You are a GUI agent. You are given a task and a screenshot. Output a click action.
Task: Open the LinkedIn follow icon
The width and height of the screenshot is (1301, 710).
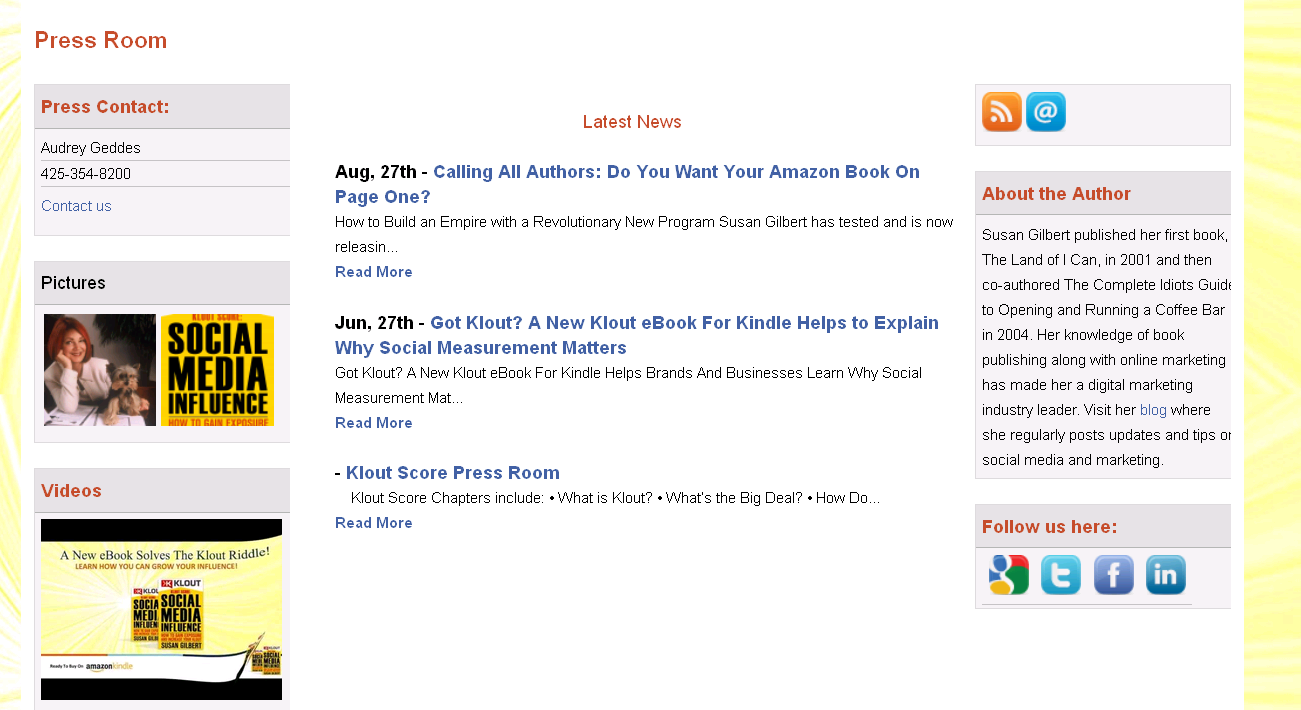(x=1166, y=575)
